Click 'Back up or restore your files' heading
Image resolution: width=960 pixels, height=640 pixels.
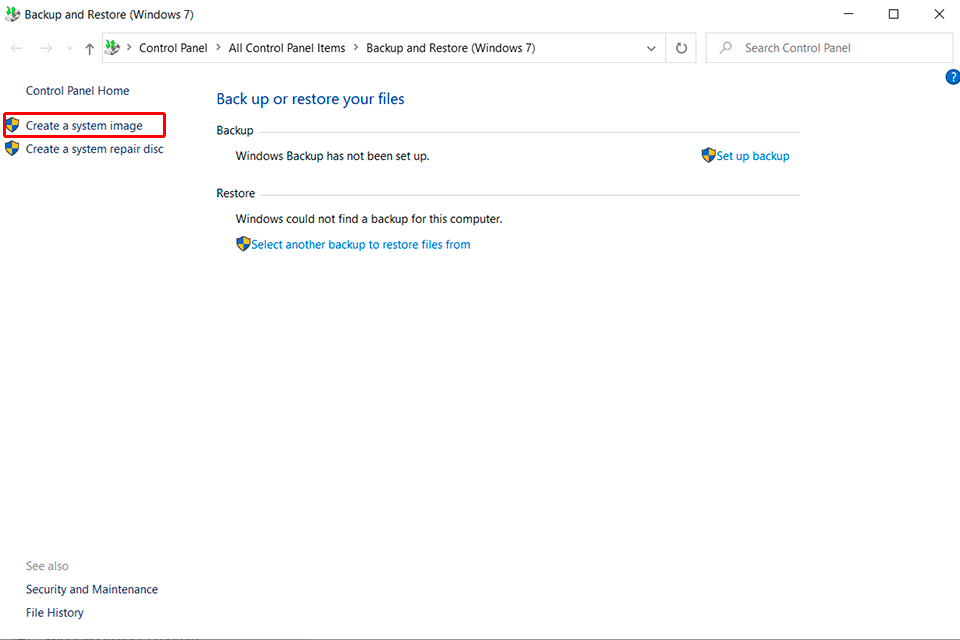pos(310,99)
